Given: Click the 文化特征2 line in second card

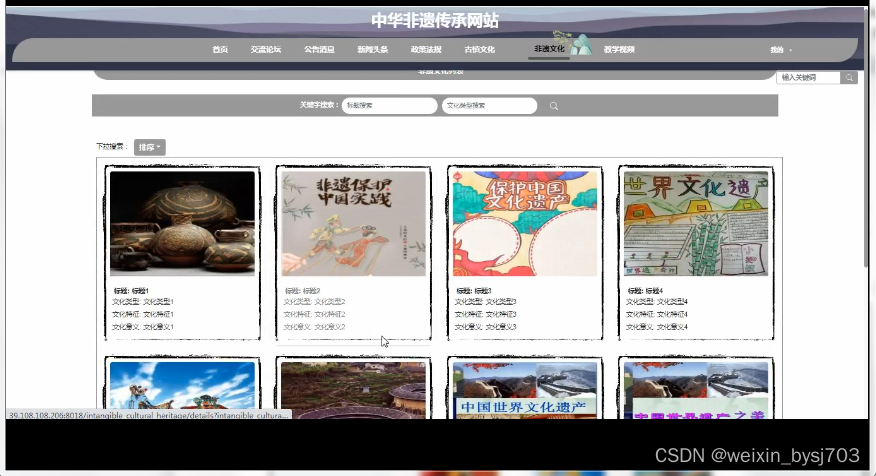Looking at the screenshot, I should tap(315, 315).
